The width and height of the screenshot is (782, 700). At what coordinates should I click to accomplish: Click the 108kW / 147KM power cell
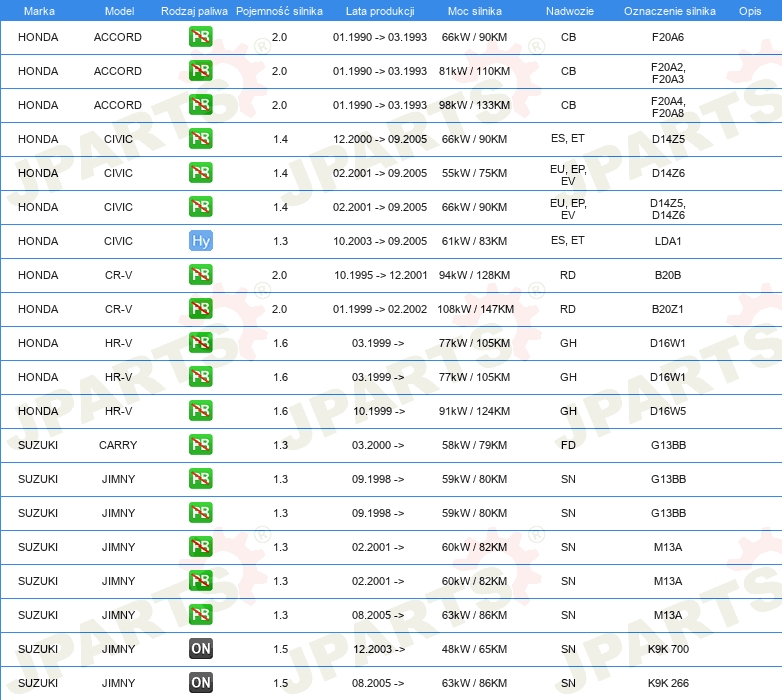pyautogui.click(x=475, y=309)
